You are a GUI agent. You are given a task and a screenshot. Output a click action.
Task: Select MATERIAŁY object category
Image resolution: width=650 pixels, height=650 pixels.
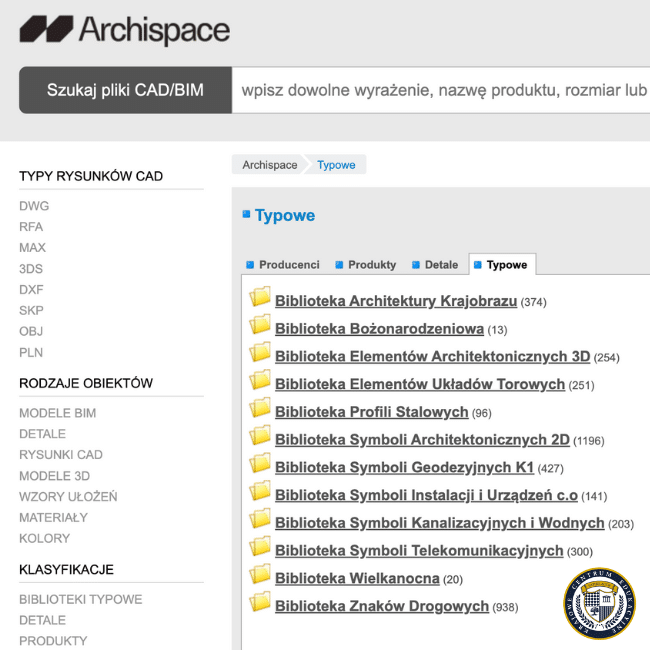coord(53,517)
